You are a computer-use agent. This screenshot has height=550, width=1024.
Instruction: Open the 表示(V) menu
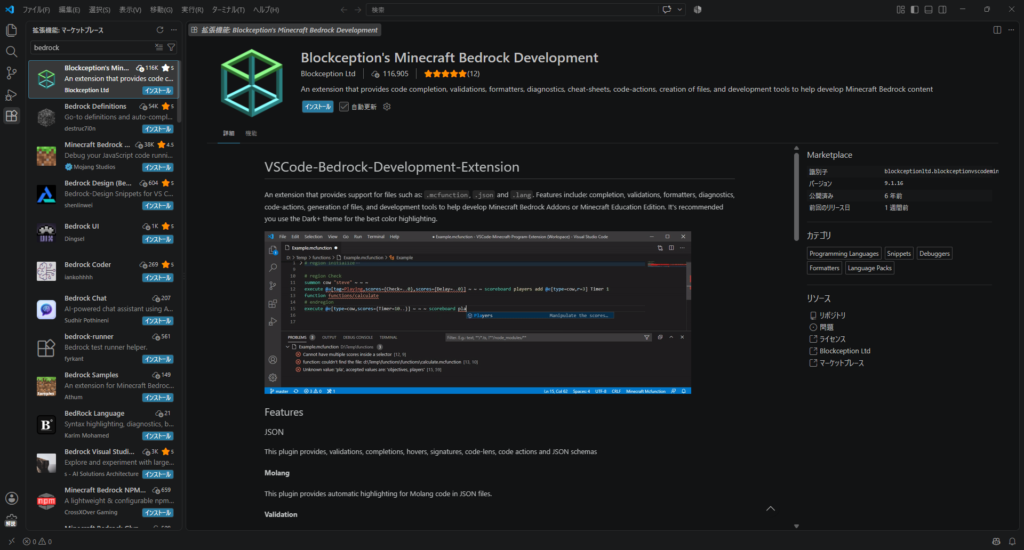pyautogui.click(x=130, y=10)
